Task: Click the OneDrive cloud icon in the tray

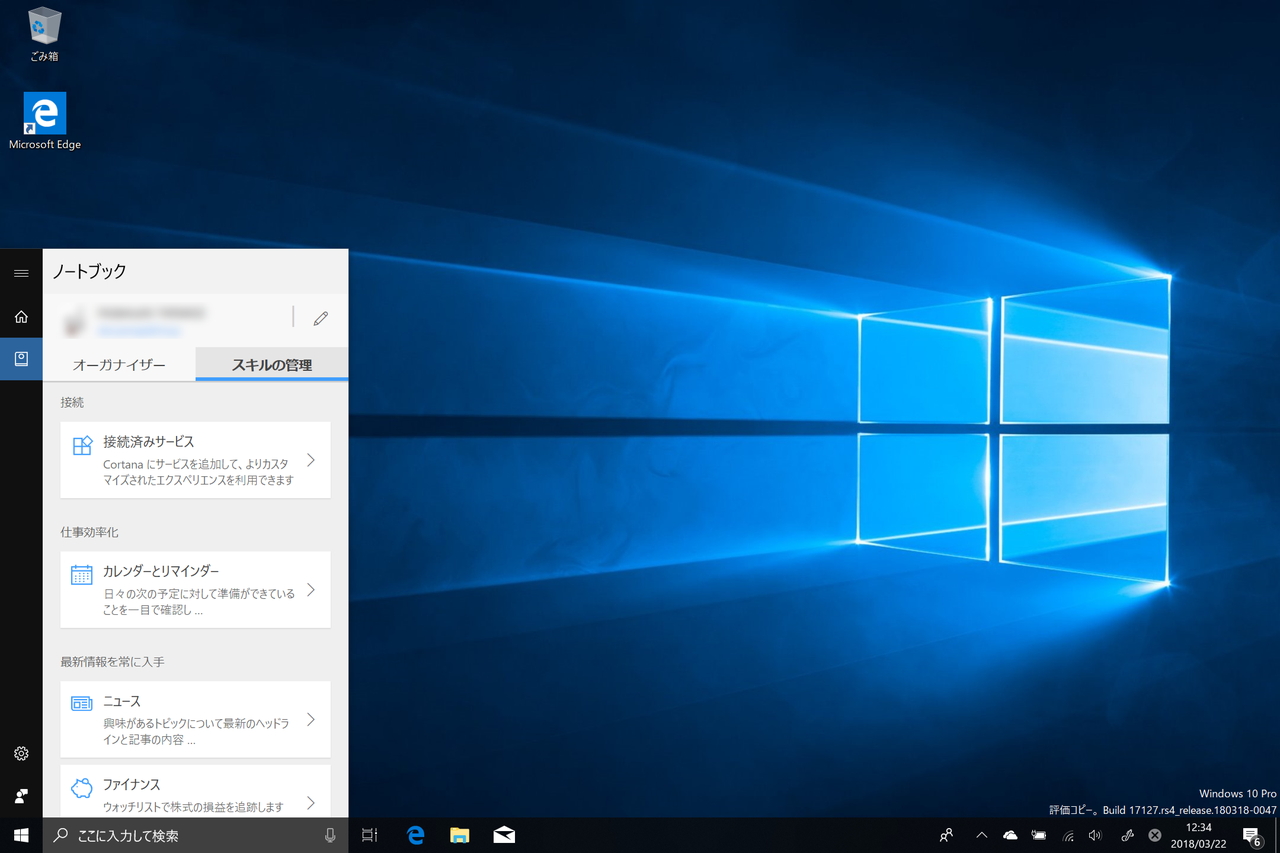Action: click(x=1010, y=834)
